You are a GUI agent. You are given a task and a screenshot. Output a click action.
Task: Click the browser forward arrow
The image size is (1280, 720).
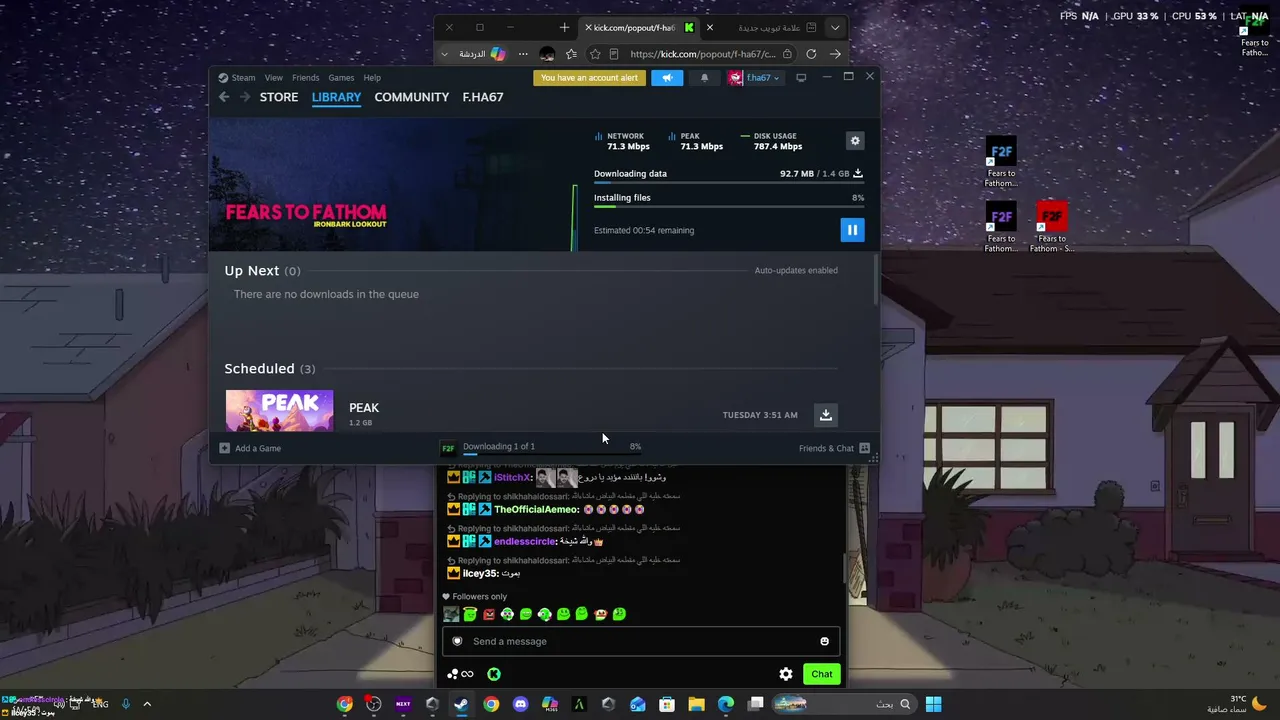pyautogui.click(x=836, y=54)
